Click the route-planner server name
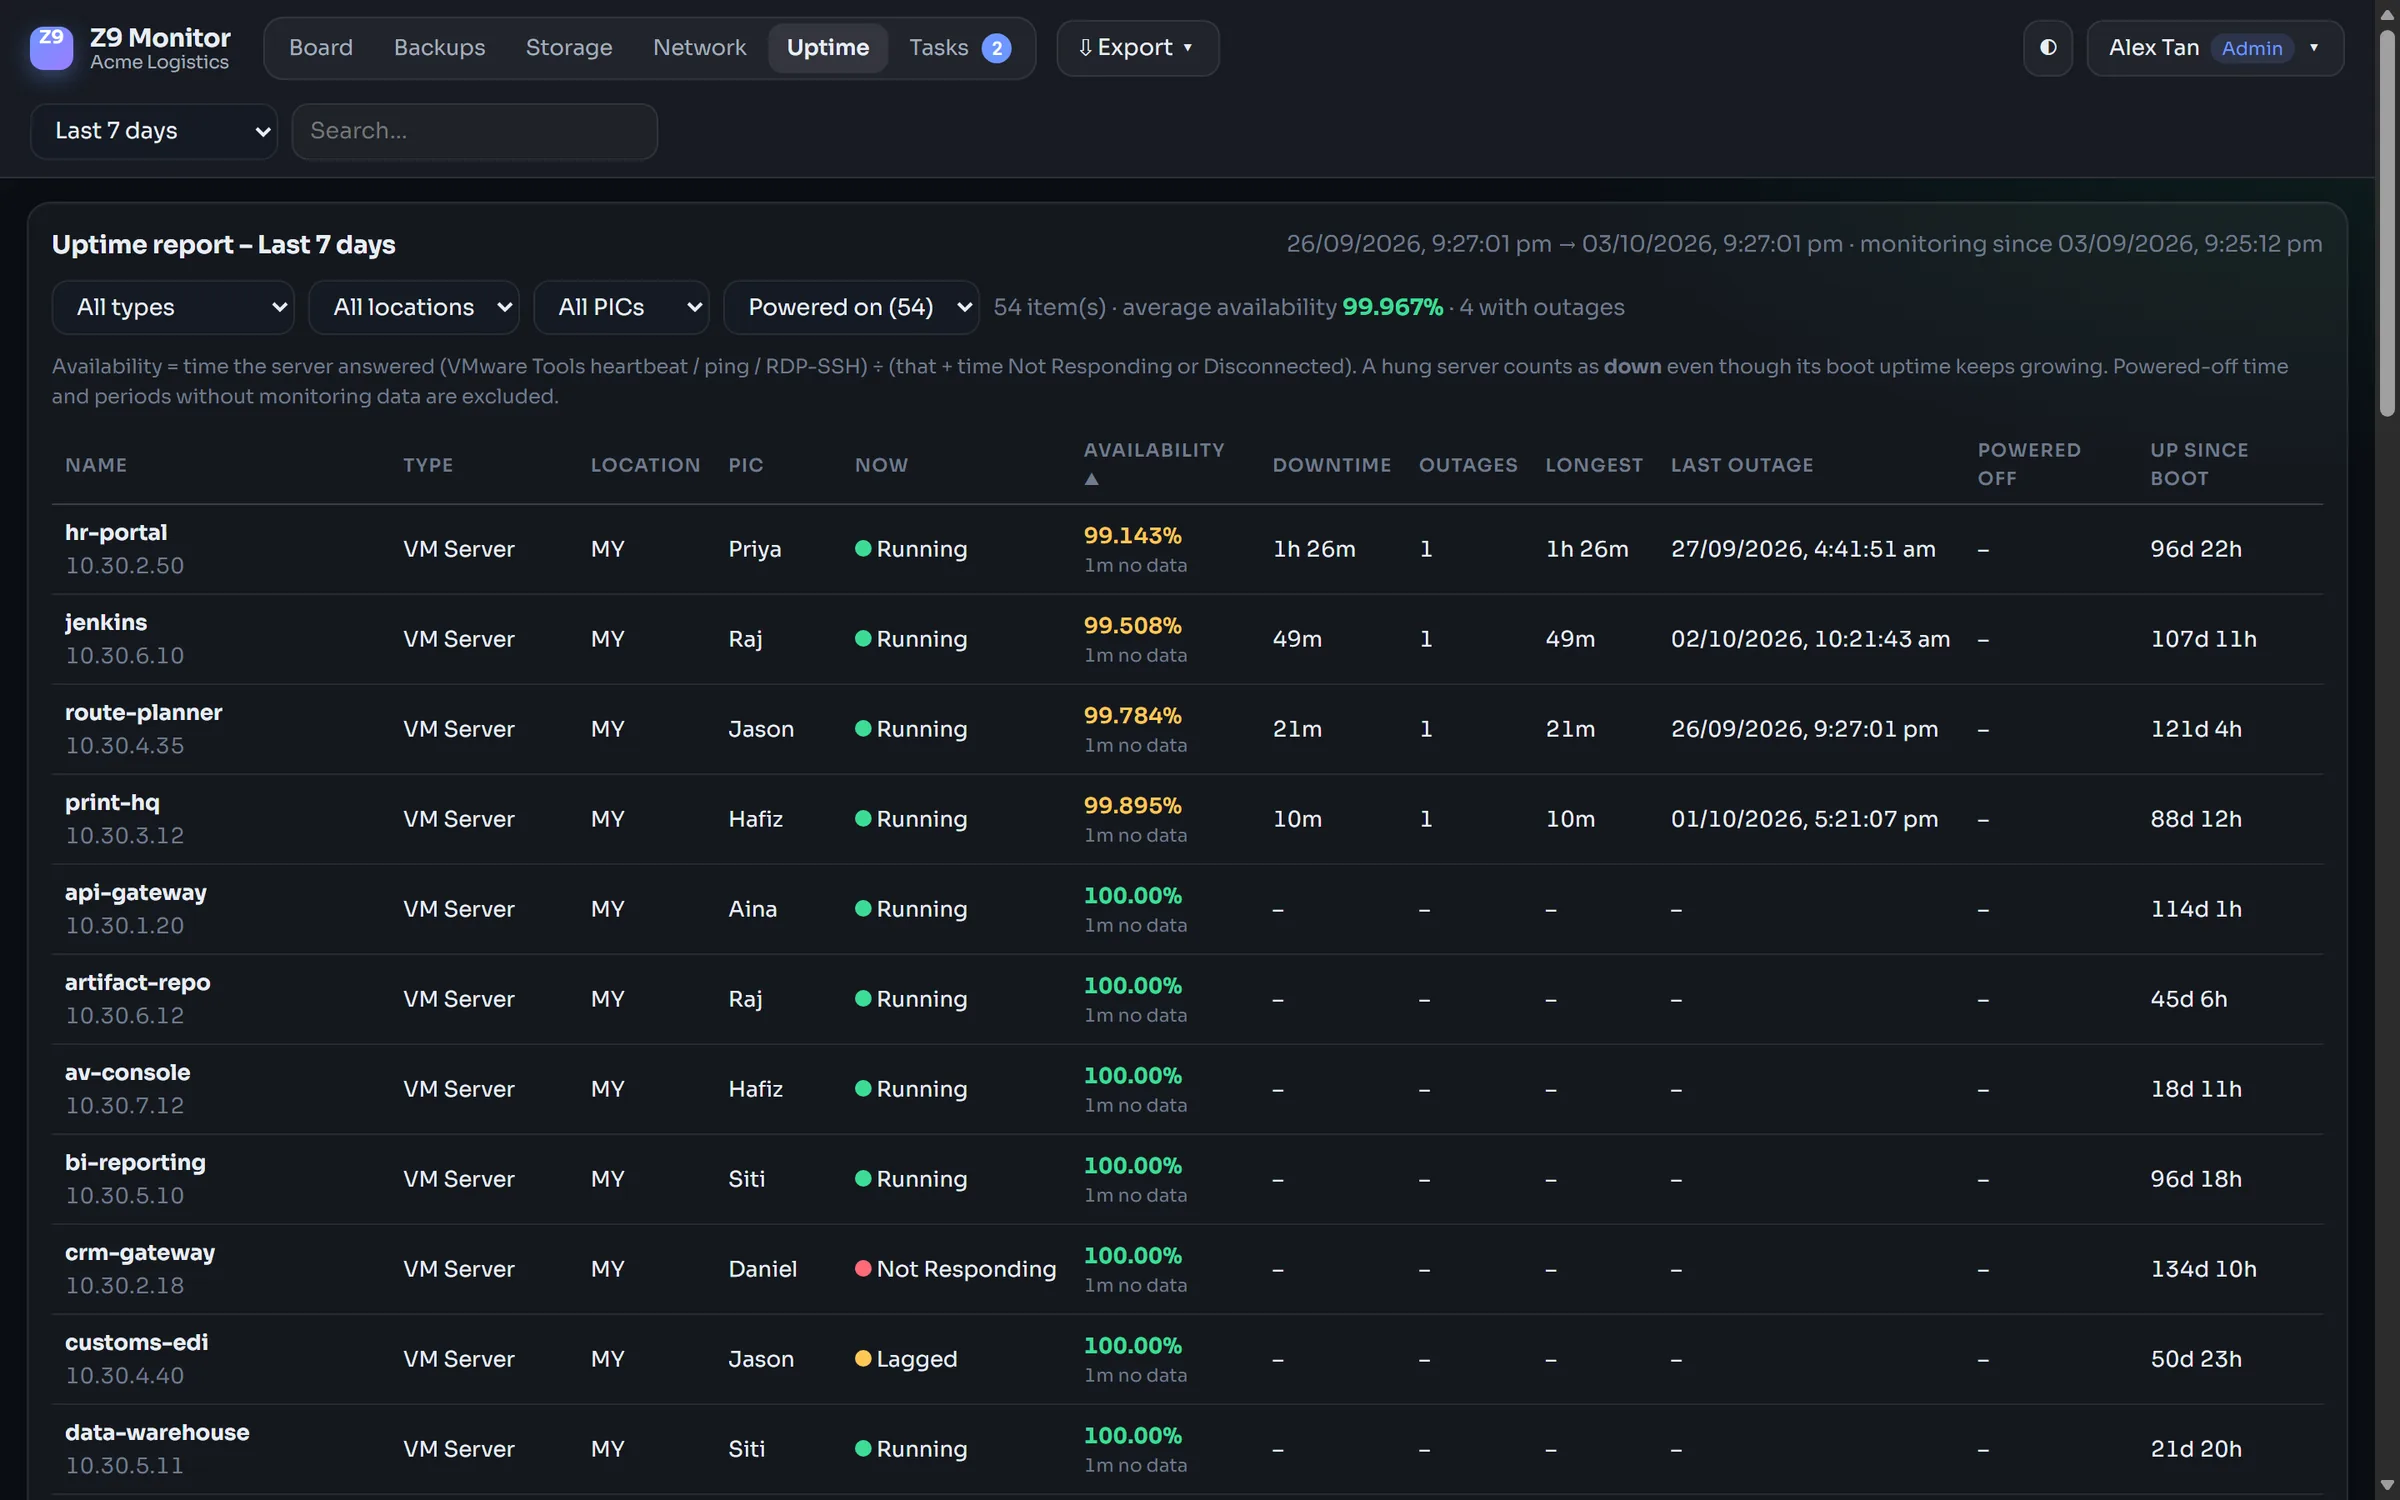Image resolution: width=2400 pixels, height=1500 pixels. coord(144,713)
